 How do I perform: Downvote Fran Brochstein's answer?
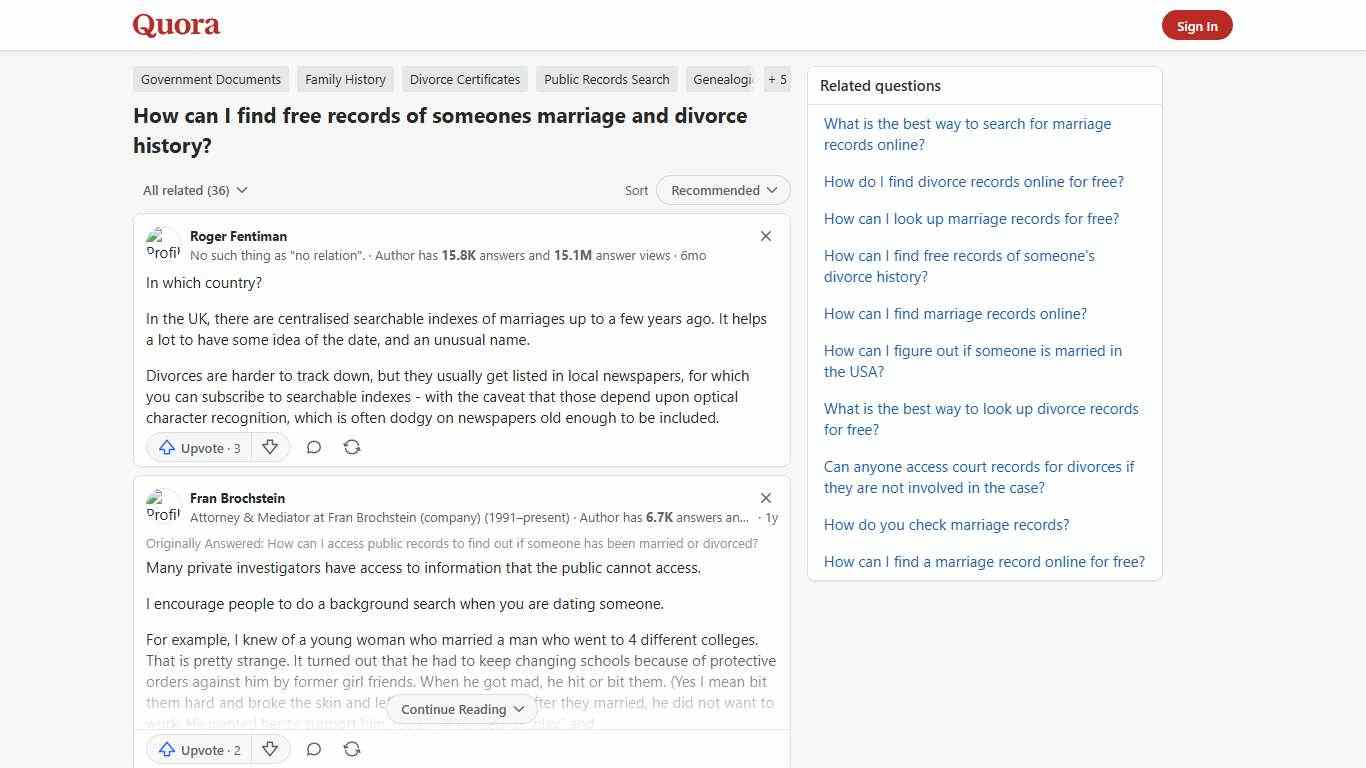[270, 749]
